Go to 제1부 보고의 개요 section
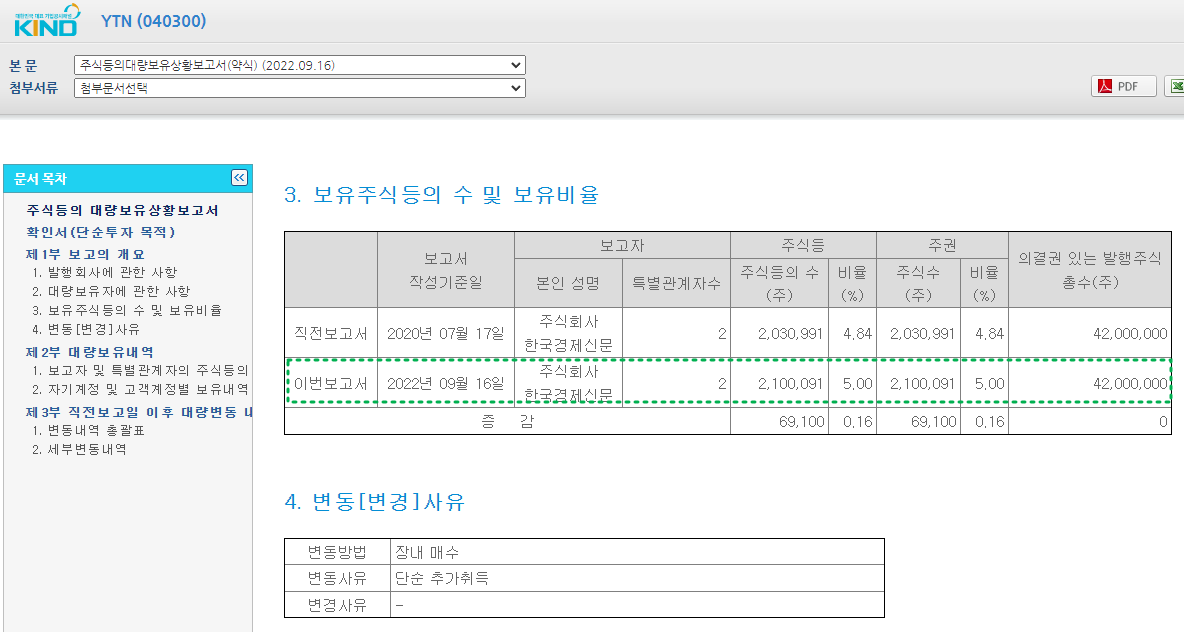 pos(85,254)
